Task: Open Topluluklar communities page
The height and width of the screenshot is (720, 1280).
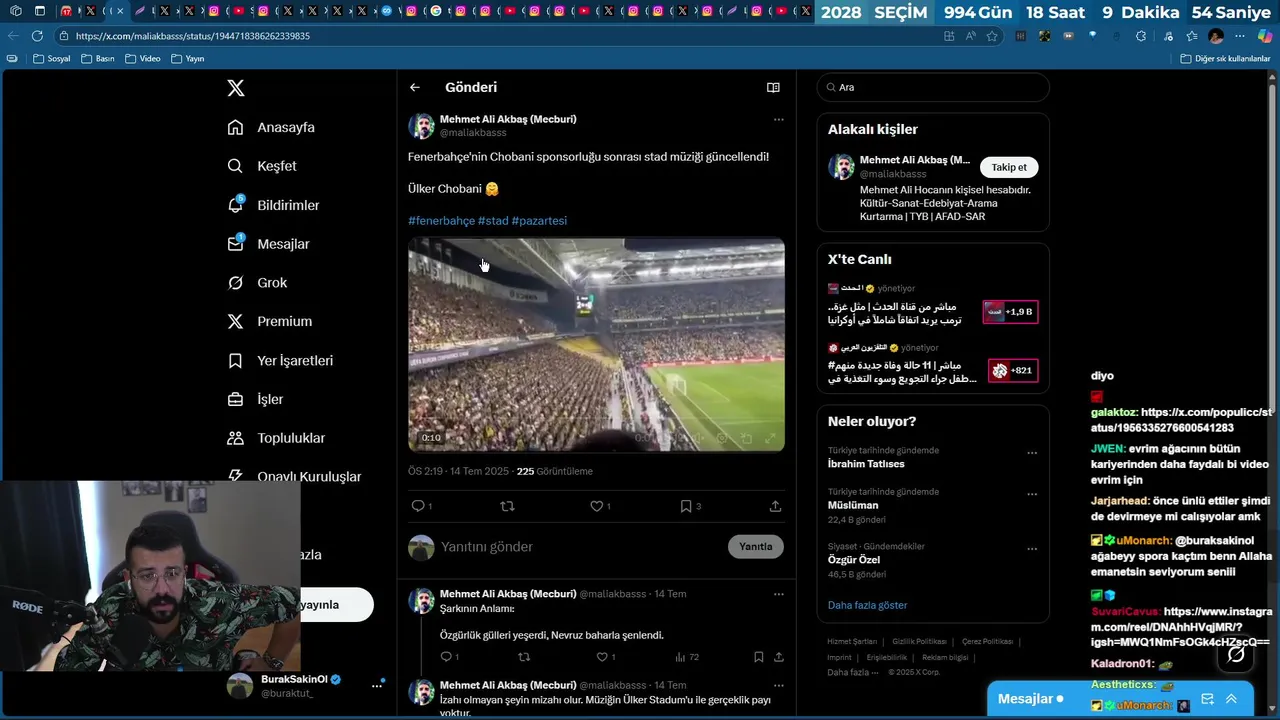Action: [x=276, y=438]
